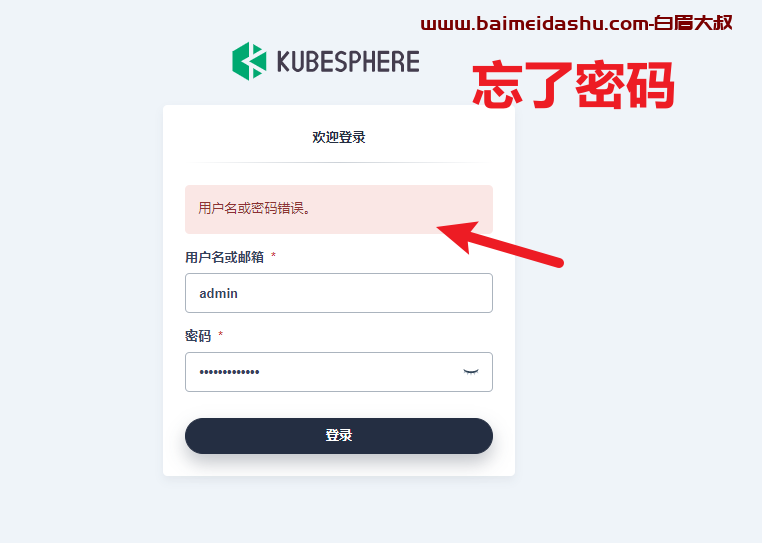Click the red asterisk beside 用户名或邮箱
The width and height of the screenshot is (762, 543).
click(274, 255)
